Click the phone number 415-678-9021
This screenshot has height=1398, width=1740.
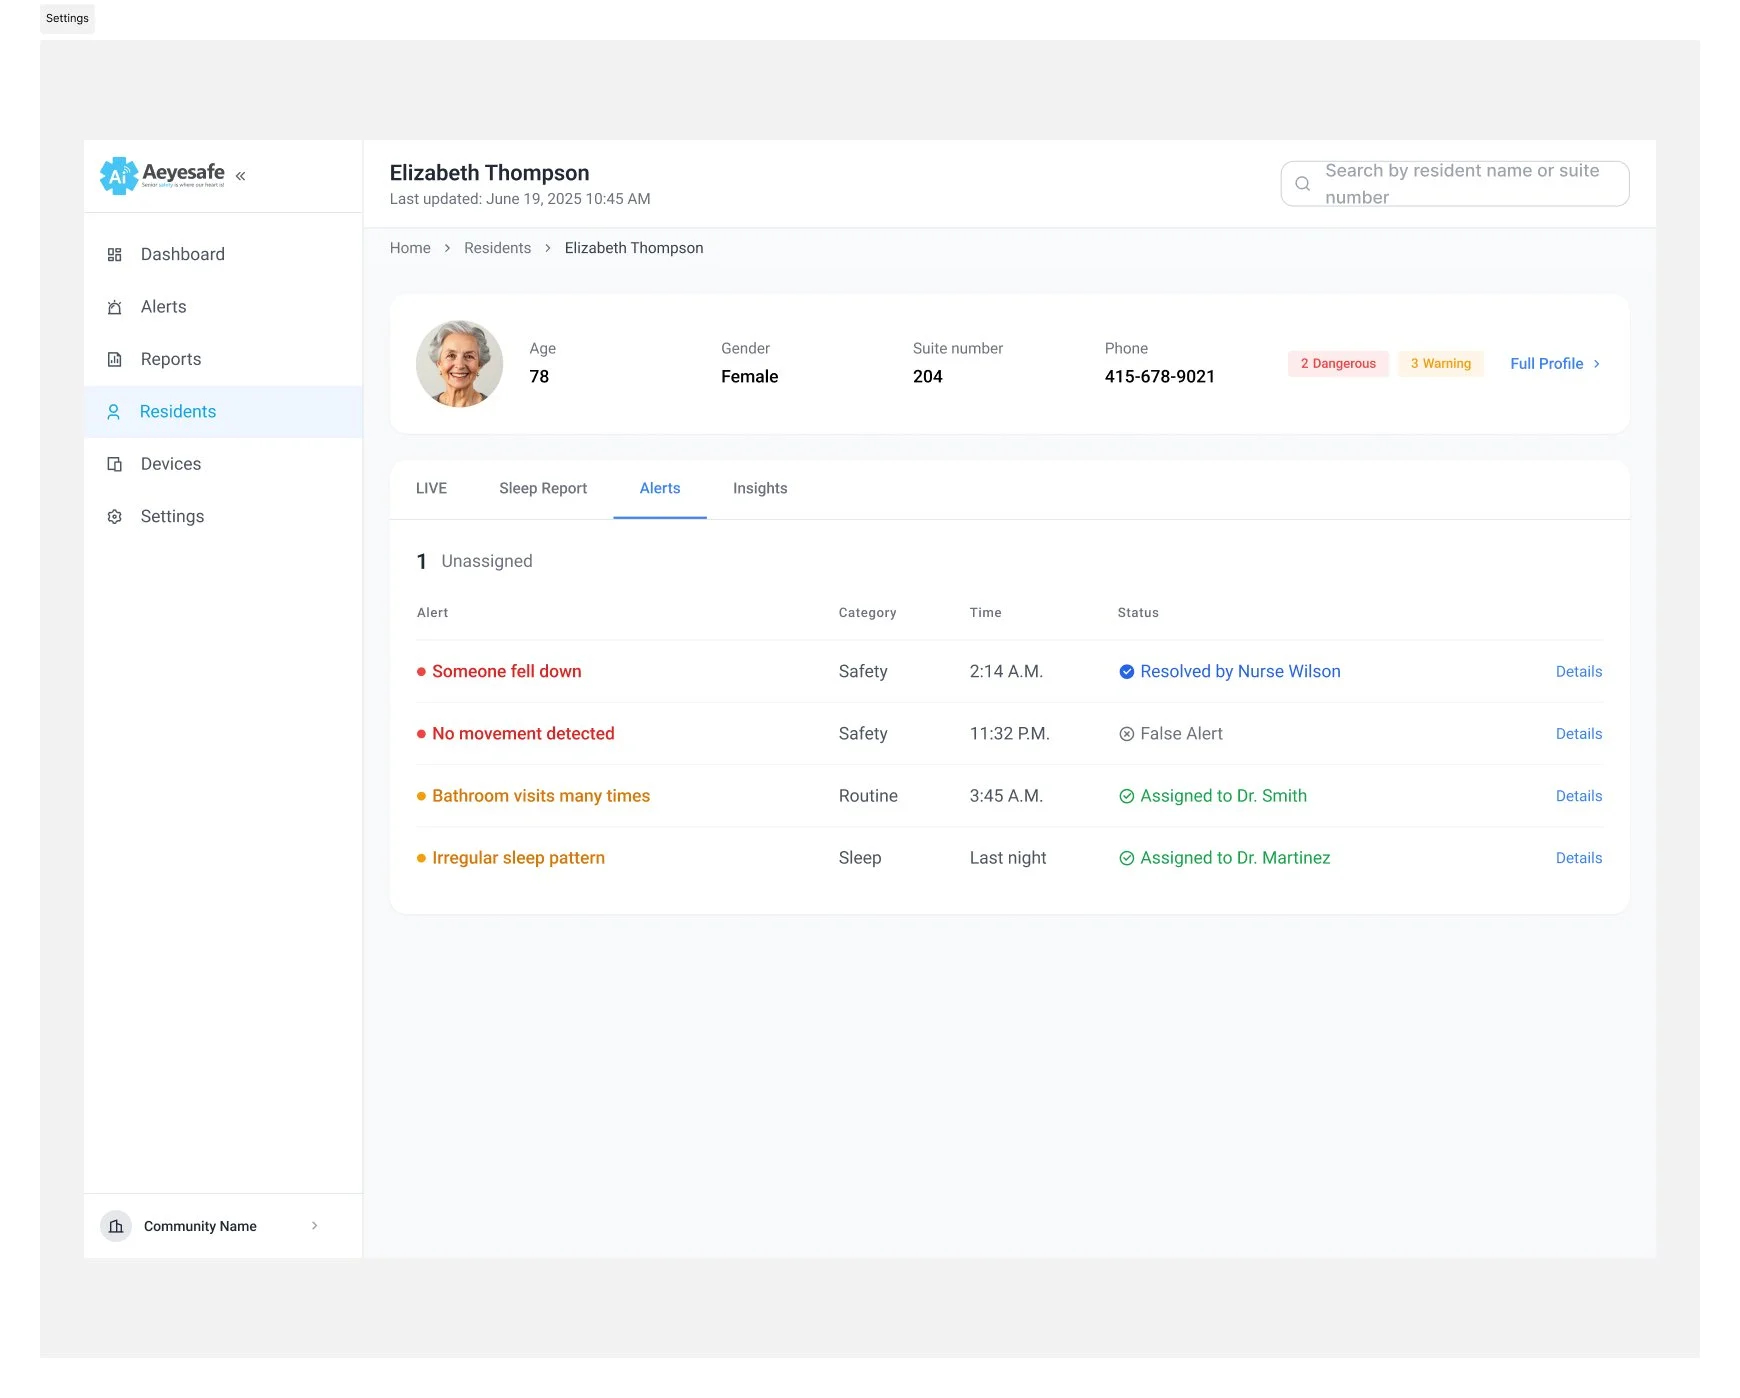coord(1159,377)
